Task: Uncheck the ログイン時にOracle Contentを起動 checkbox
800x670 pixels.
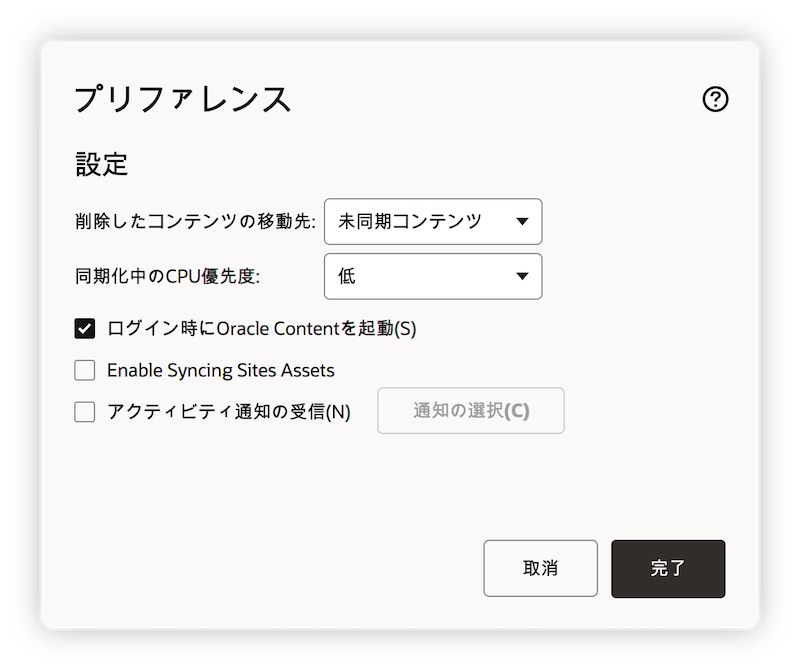Action: pos(85,328)
